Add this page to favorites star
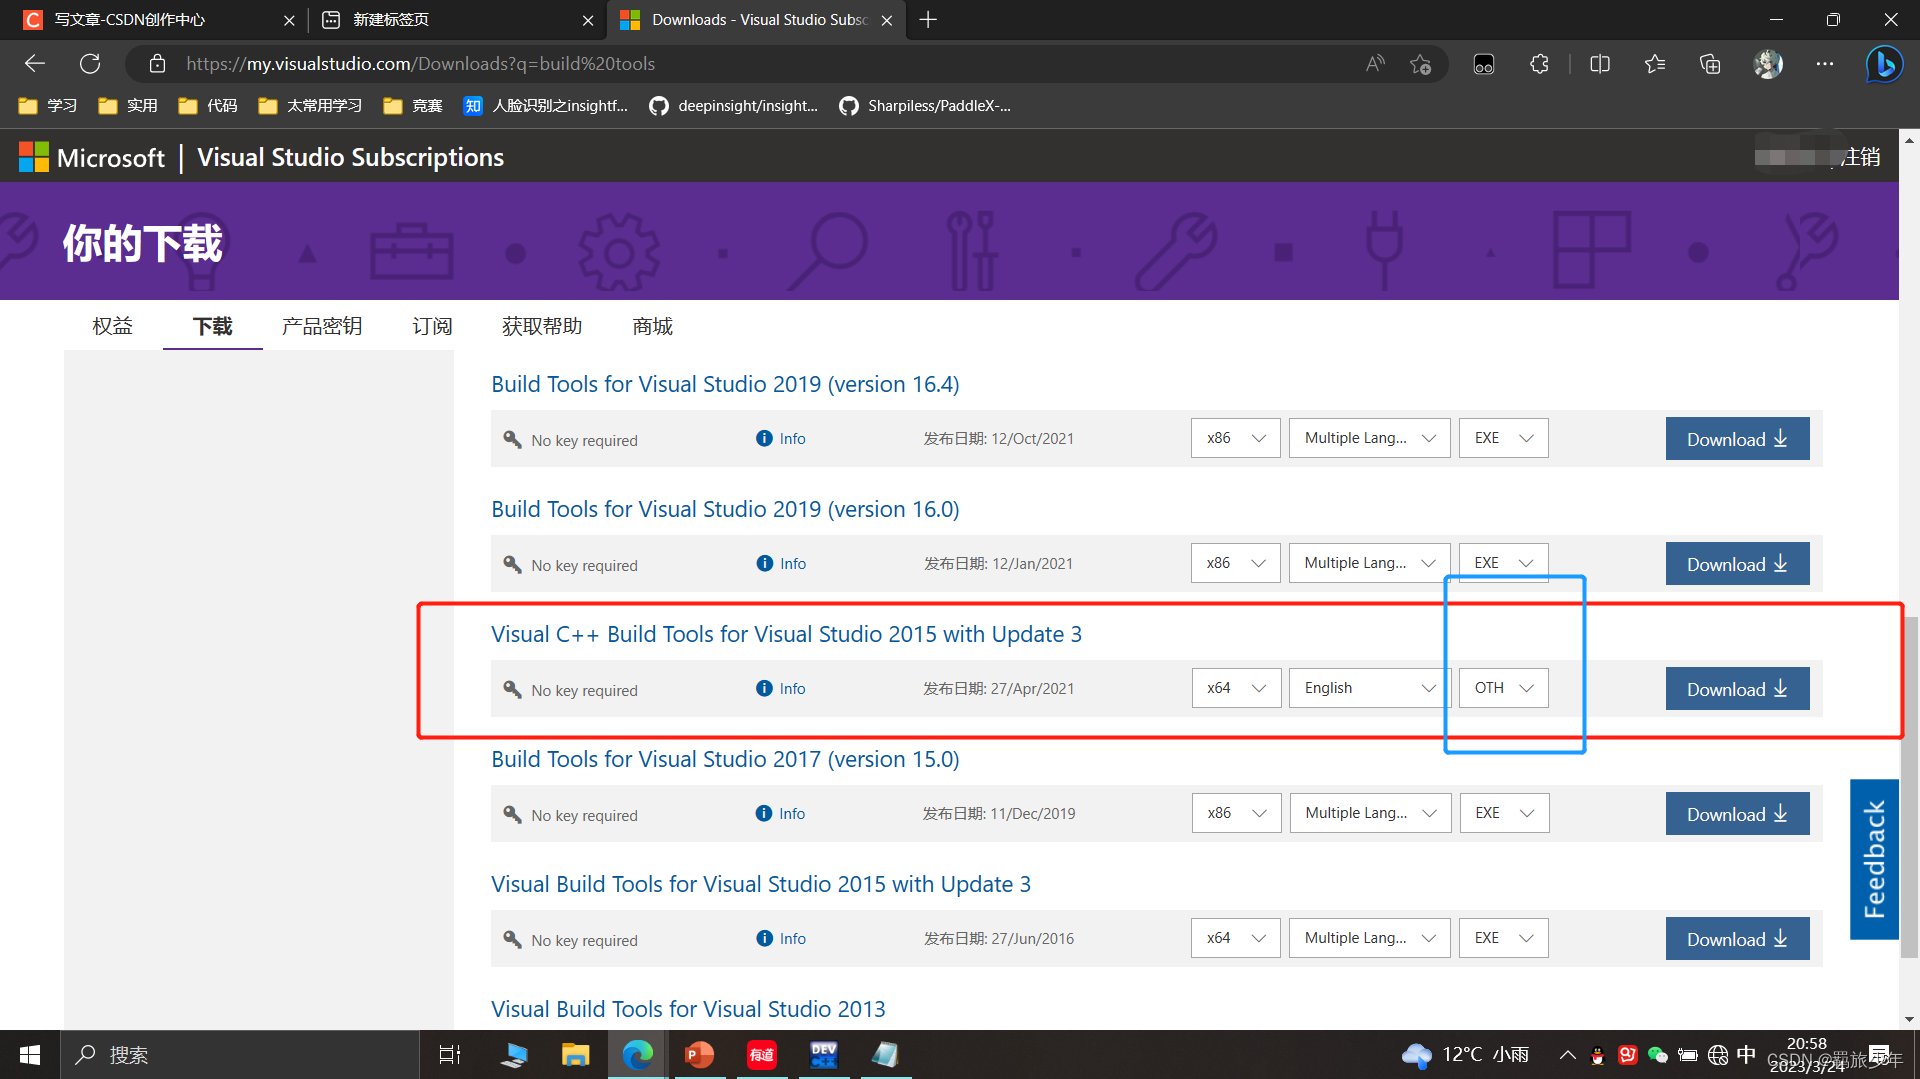The width and height of the screenshot is (1920, 1079). pos(1420,64)
